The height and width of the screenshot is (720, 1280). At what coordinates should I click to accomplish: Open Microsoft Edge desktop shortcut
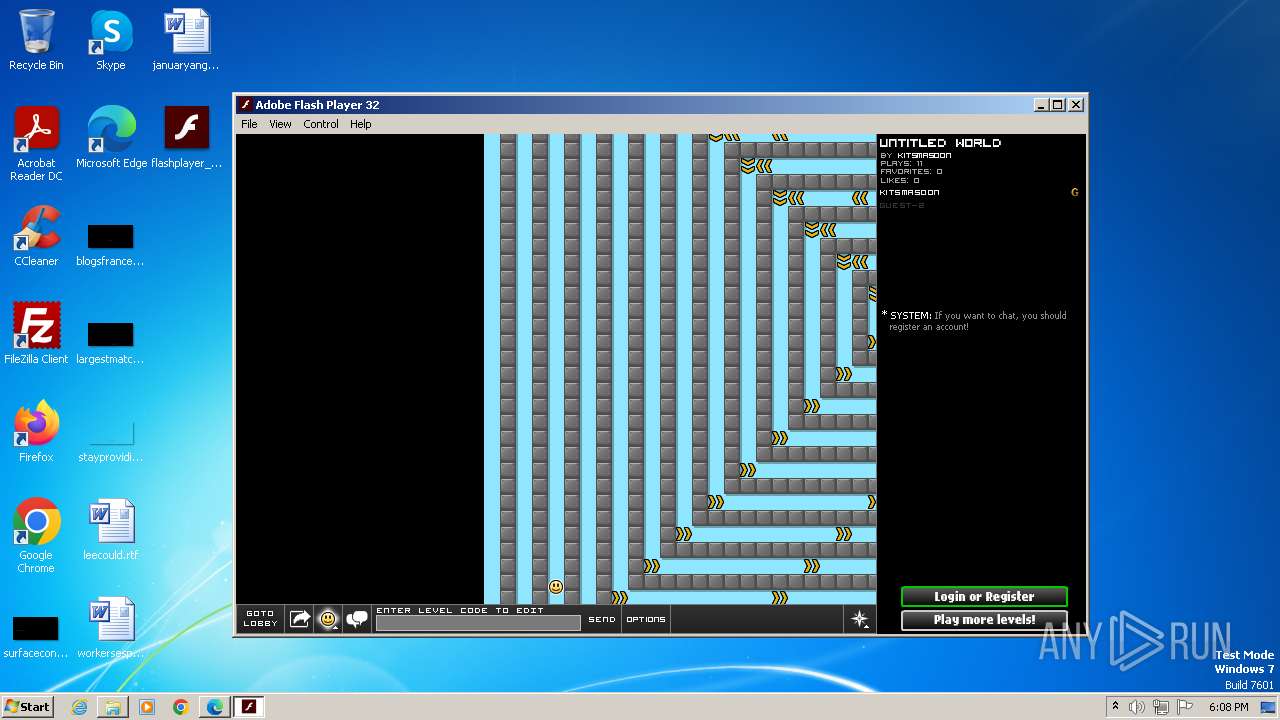111,138
